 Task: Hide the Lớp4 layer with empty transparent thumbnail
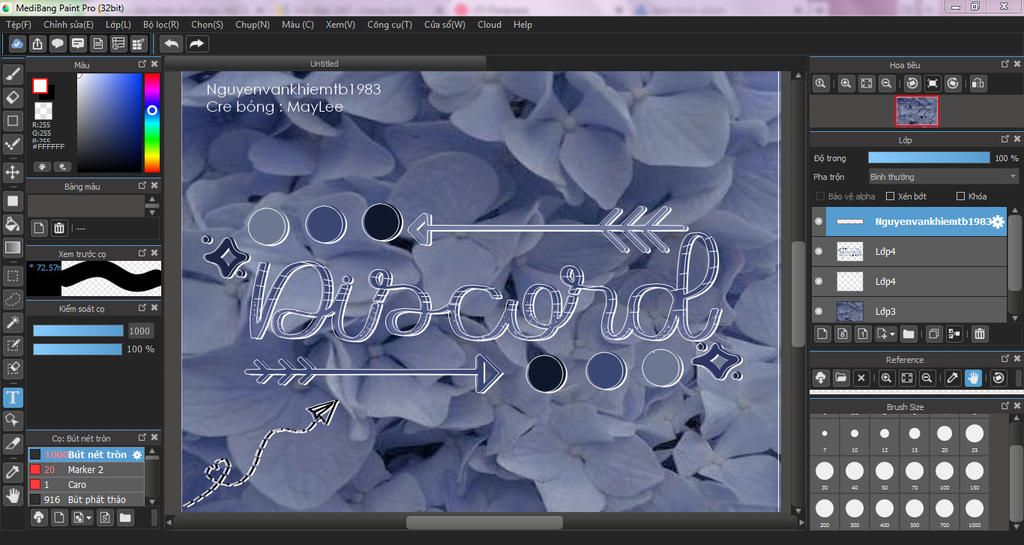(819, 281)
